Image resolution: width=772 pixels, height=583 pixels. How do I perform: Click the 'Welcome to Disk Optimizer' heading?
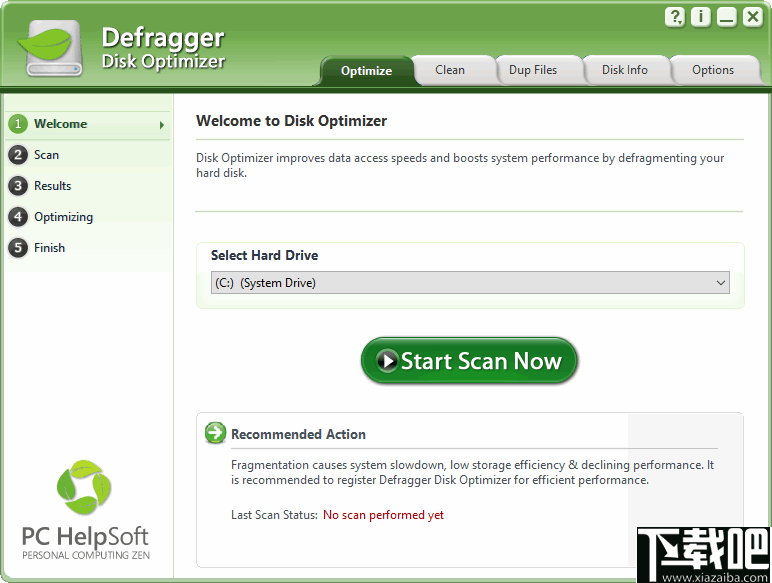coord(291,121)
